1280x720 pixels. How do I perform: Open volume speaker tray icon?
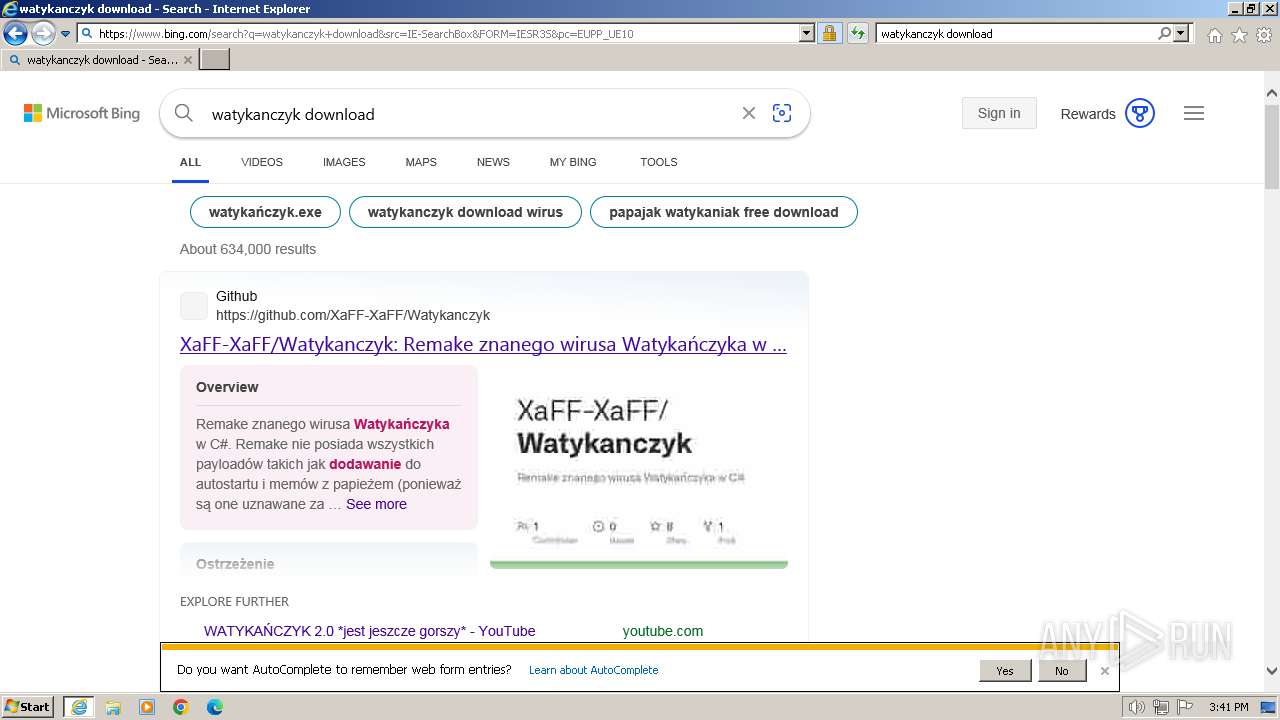tap(1139, 707)
